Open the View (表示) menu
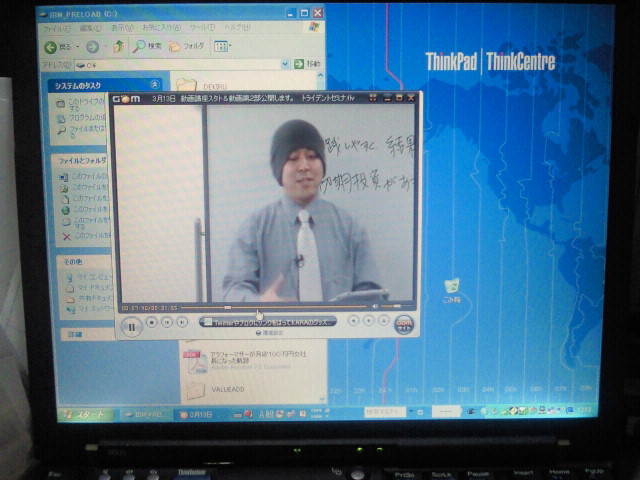640x480 pixels. pyautogui.click(x=122, y=28)
